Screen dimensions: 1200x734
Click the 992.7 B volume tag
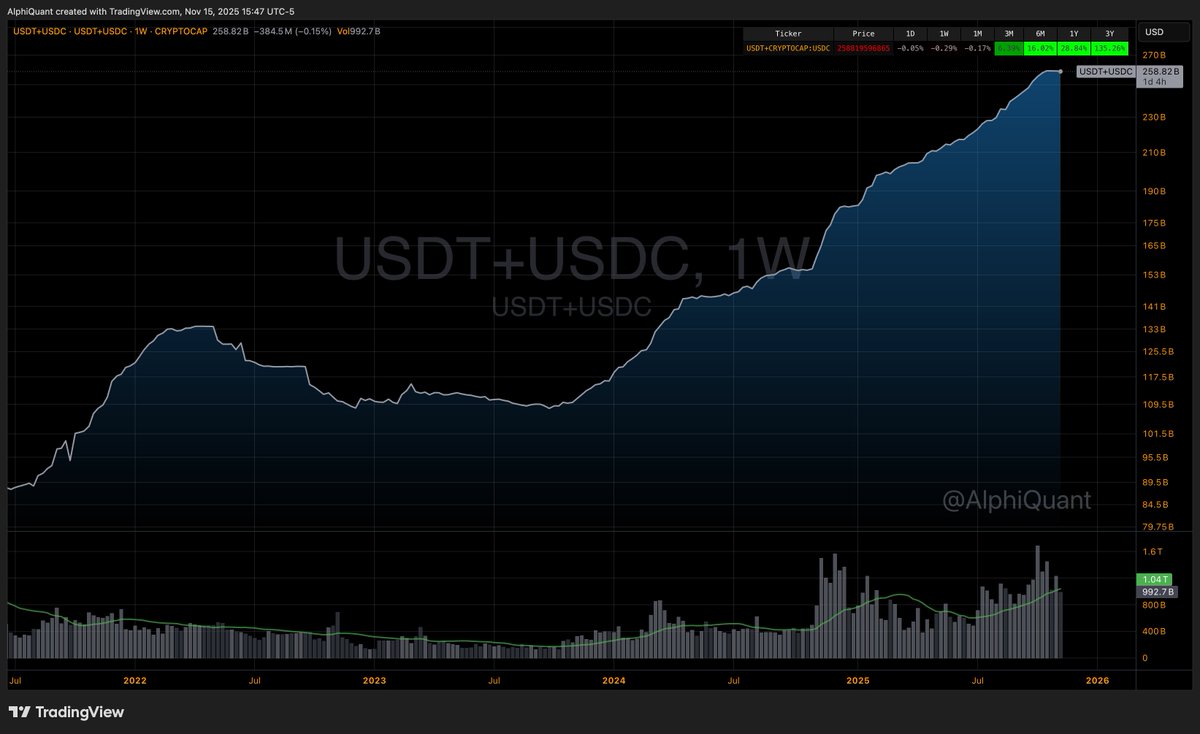click(x=1157, y=592)
